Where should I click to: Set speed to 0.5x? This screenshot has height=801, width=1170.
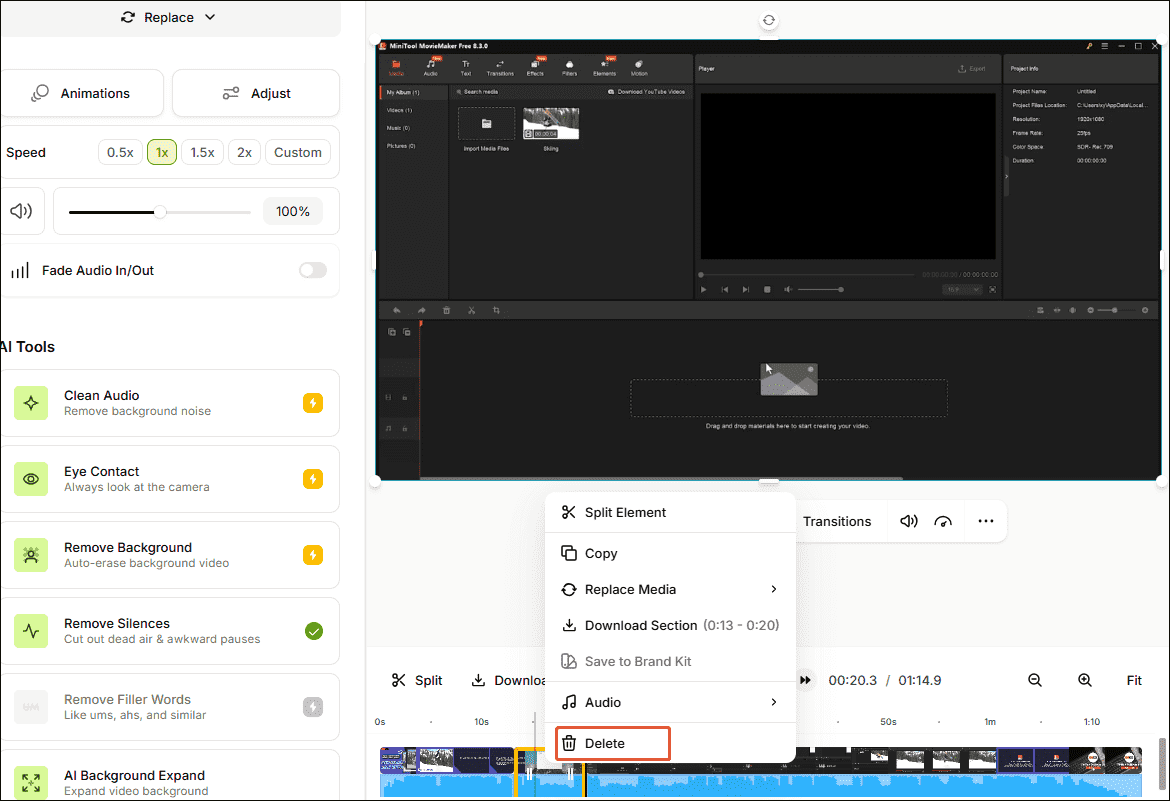pyautogui.click(x=120, y=152)
